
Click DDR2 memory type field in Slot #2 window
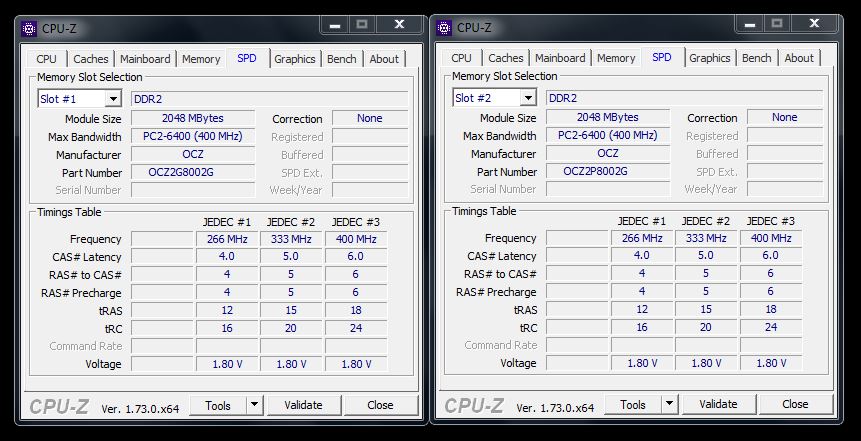click(x=685, y=98)
